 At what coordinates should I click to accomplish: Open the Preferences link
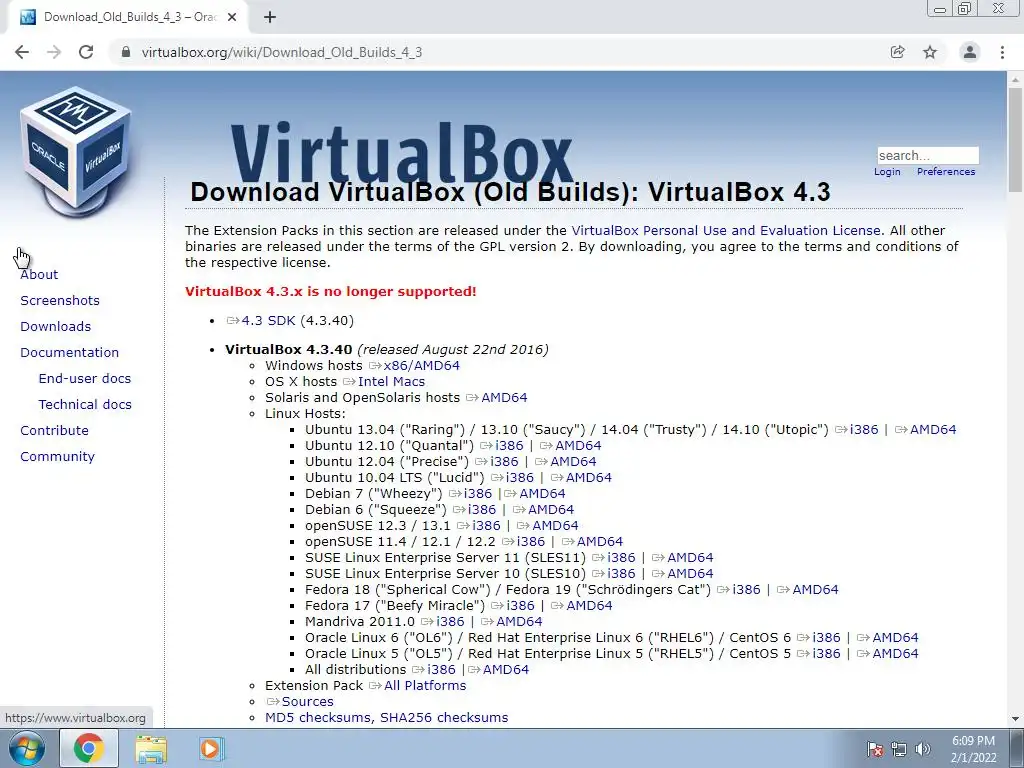946,172
